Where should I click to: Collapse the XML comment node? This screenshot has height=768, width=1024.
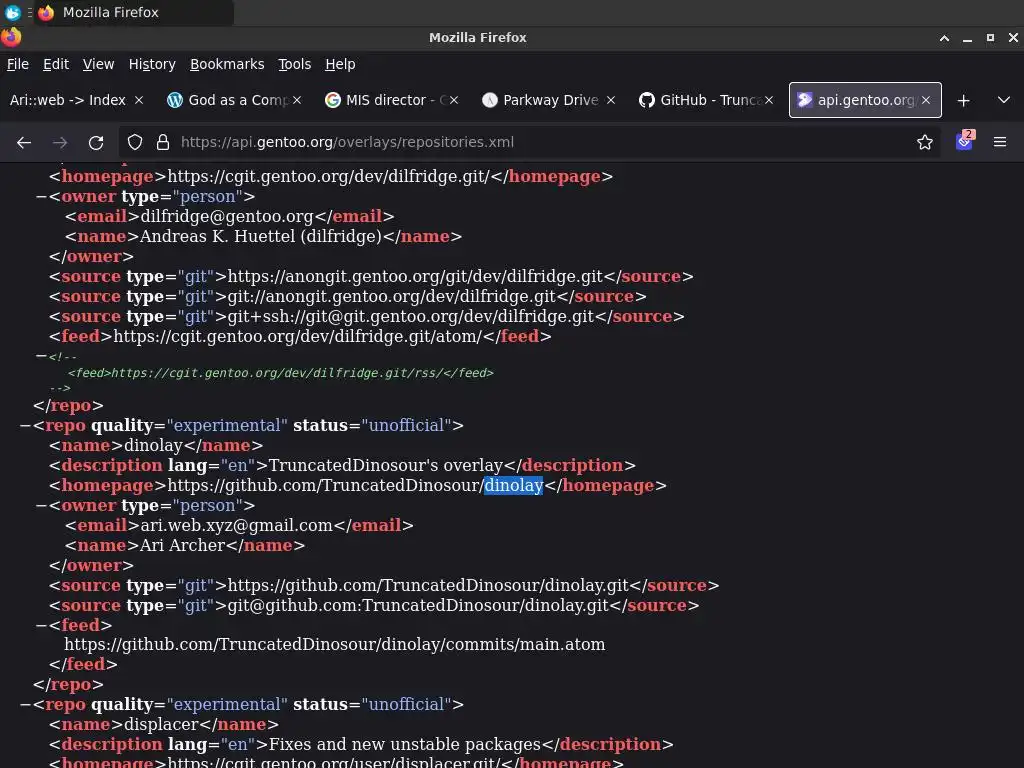tap(41, 356)
